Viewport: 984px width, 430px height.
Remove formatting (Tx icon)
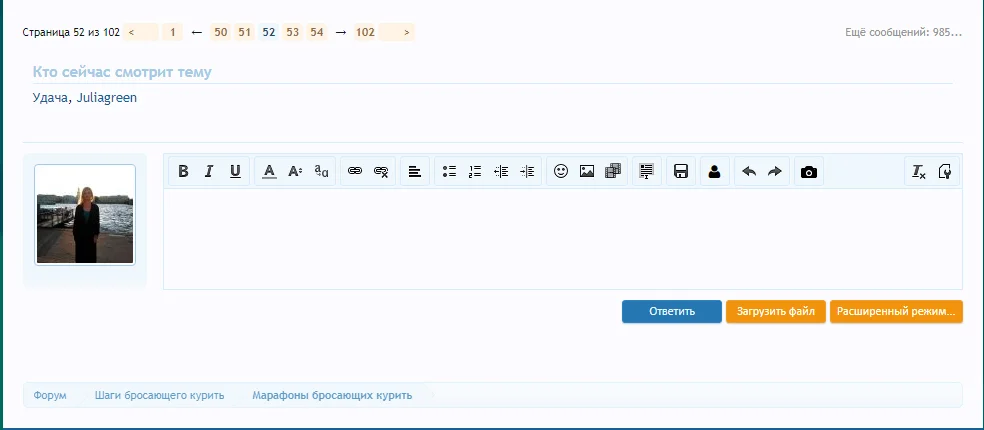[919, 171]
